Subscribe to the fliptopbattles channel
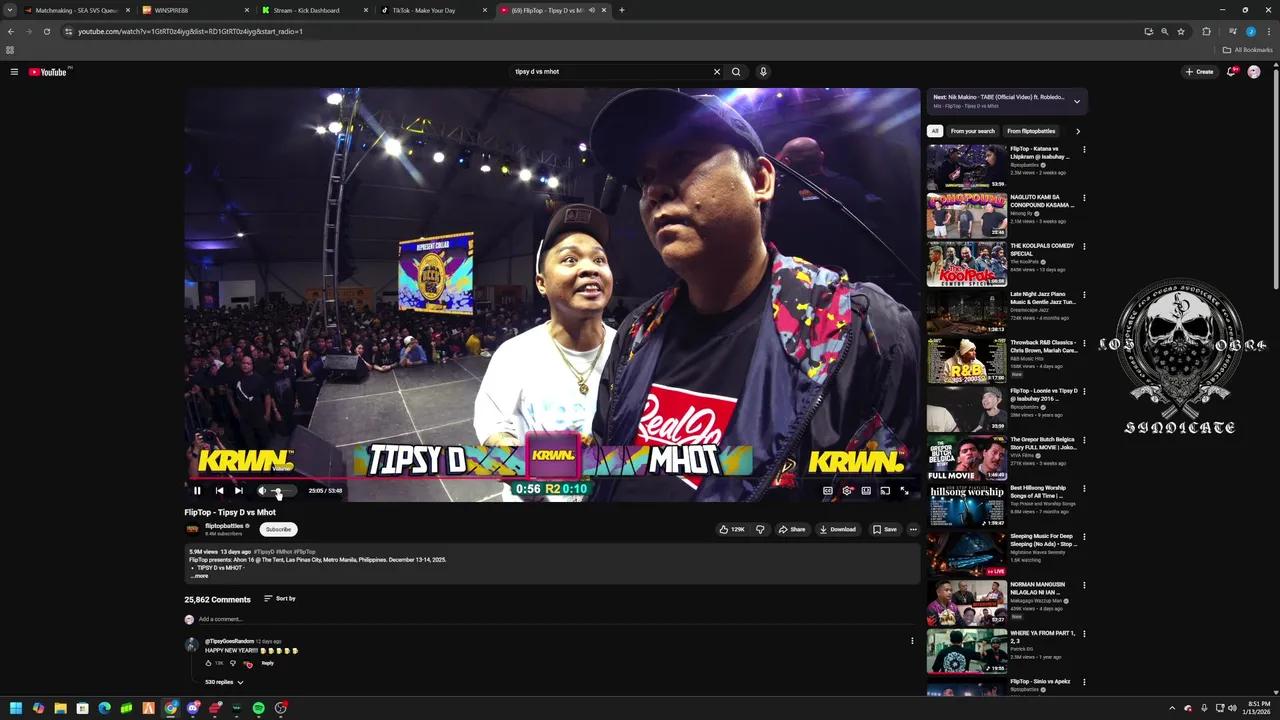The width and height of the screenshot is (1280, 720). (x=279, y=529)
